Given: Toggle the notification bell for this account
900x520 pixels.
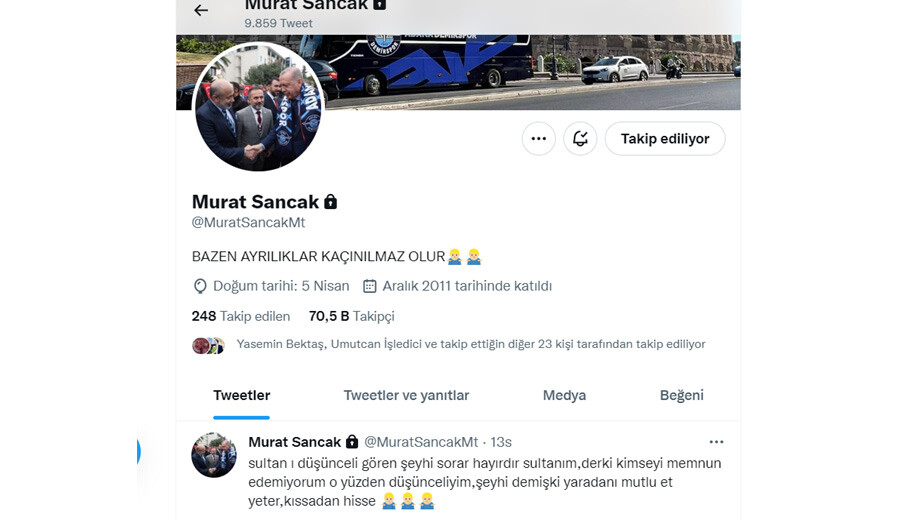Looking at the screenshot, I should 580,138.
